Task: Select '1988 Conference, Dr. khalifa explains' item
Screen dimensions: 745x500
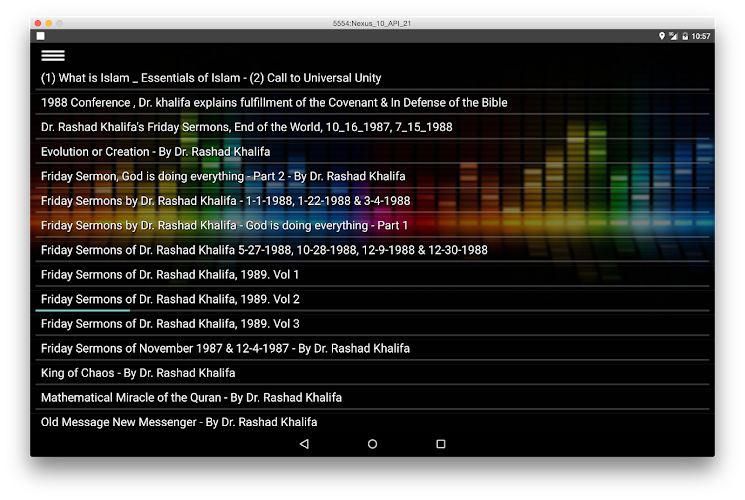Action: tap(372, 103)
